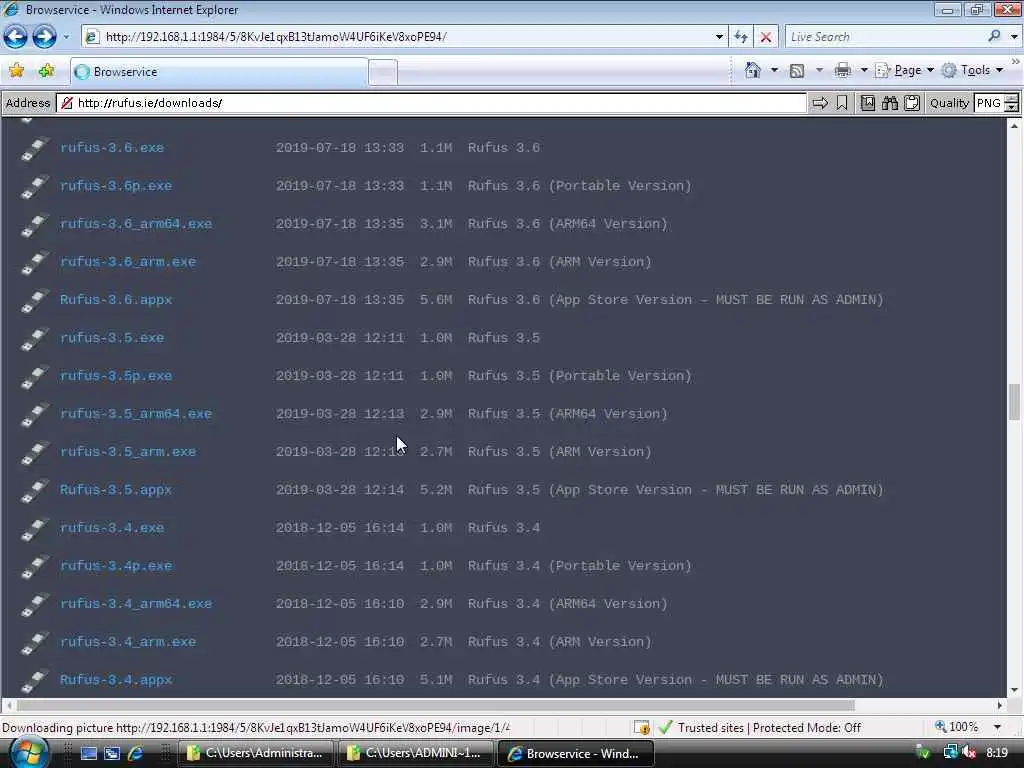
Task: Click the horizontal scrollbar right arrow
Action: [1000, 705]
